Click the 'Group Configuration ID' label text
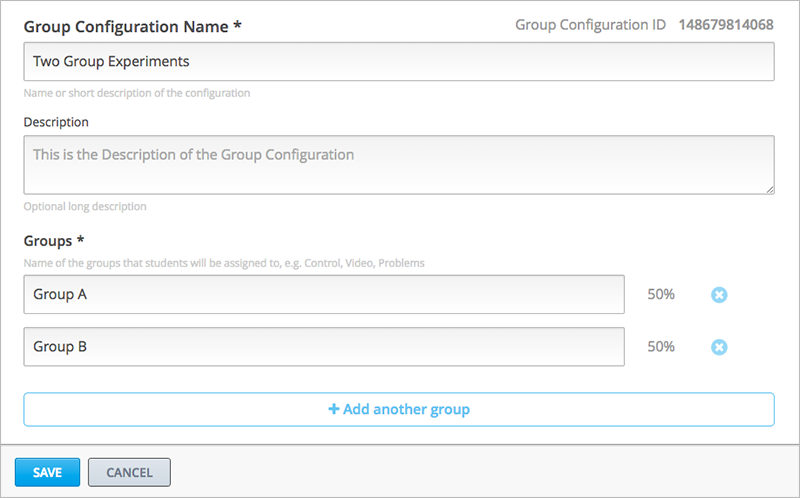 coord(590,25)
